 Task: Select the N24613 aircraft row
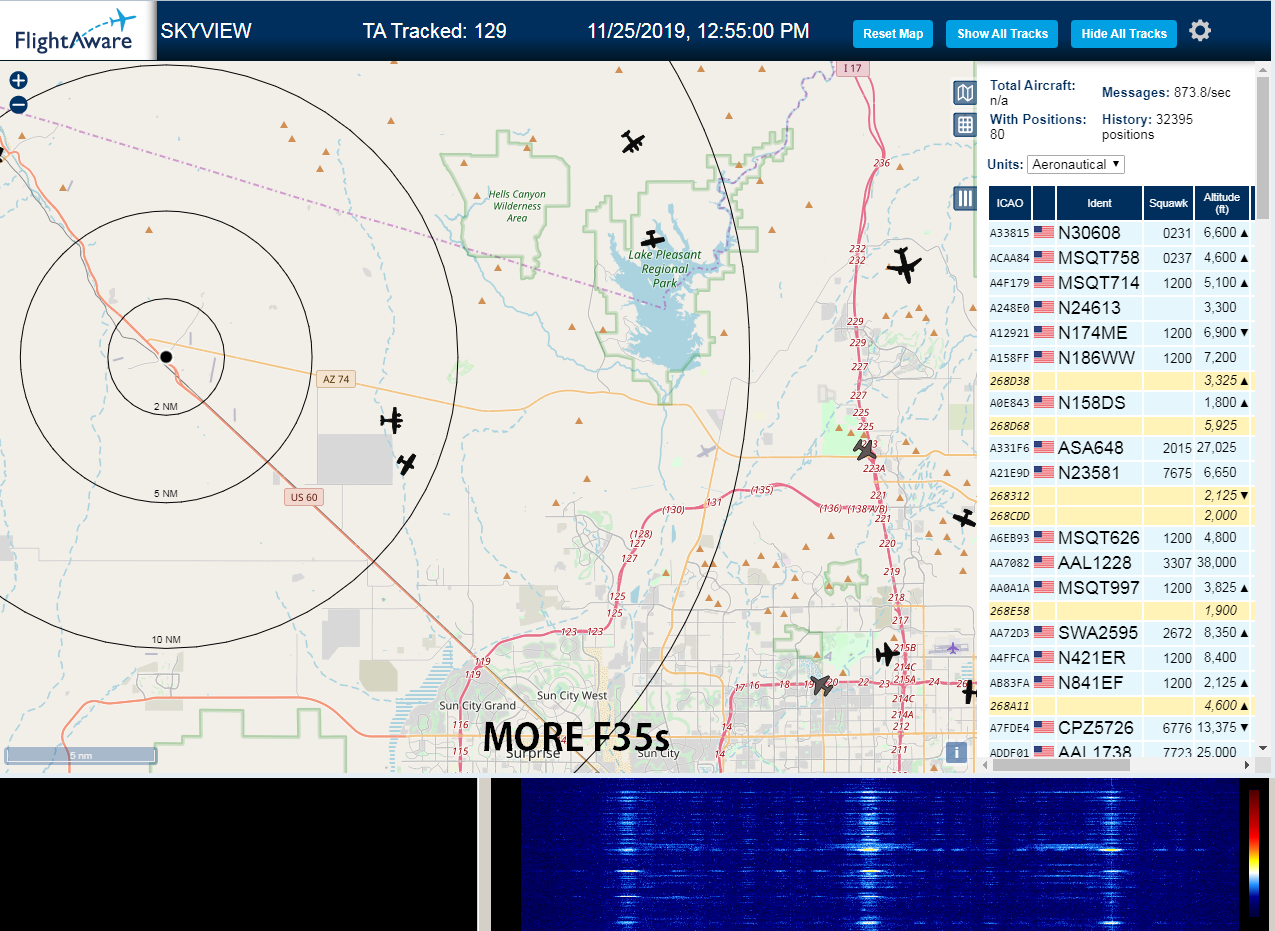(x=1120, y=307)
